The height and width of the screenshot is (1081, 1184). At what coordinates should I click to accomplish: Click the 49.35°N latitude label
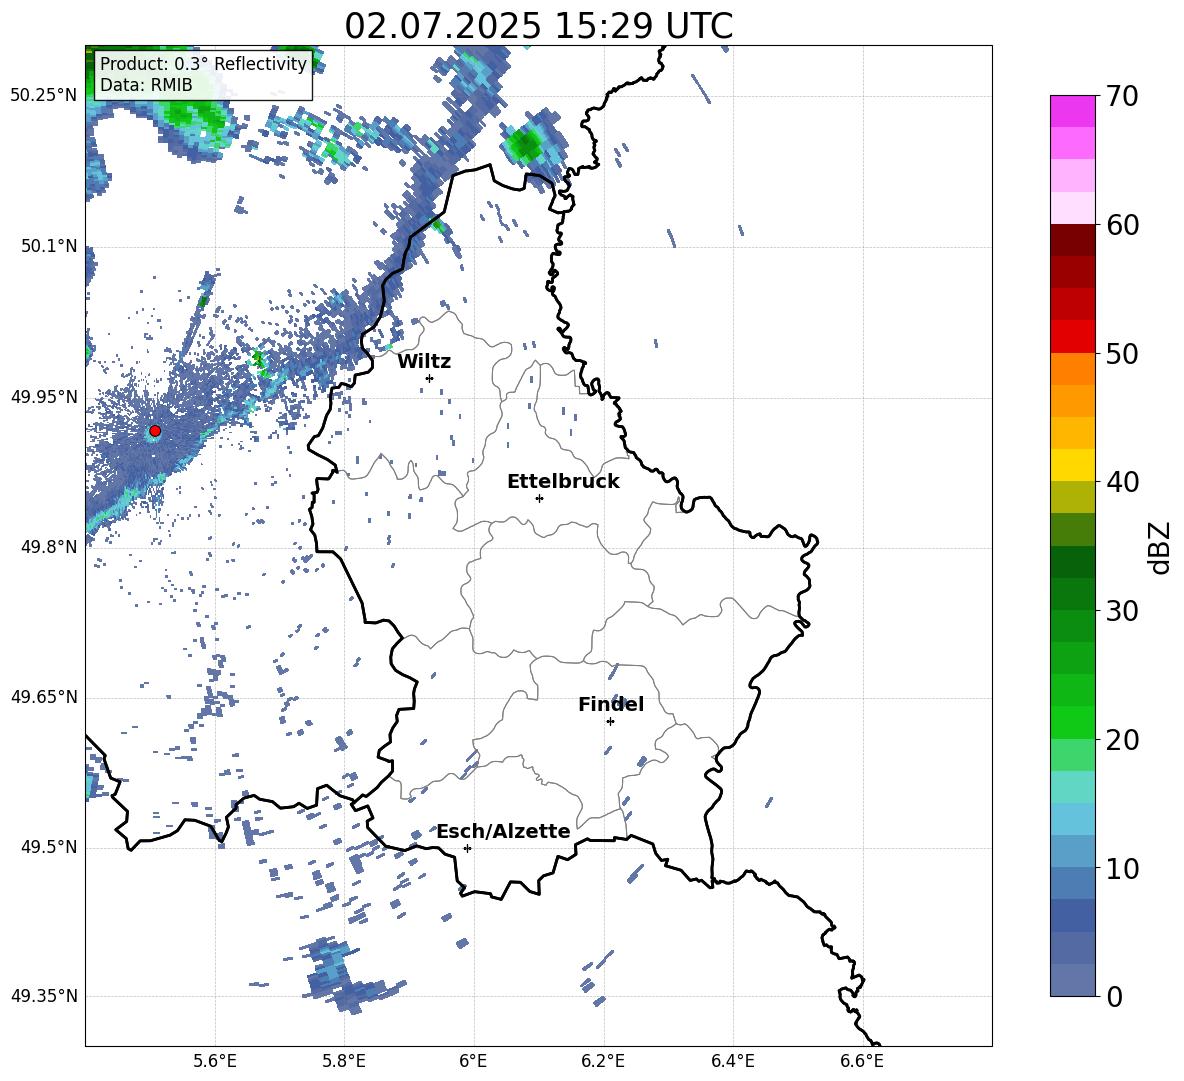(x=44, y=996)
